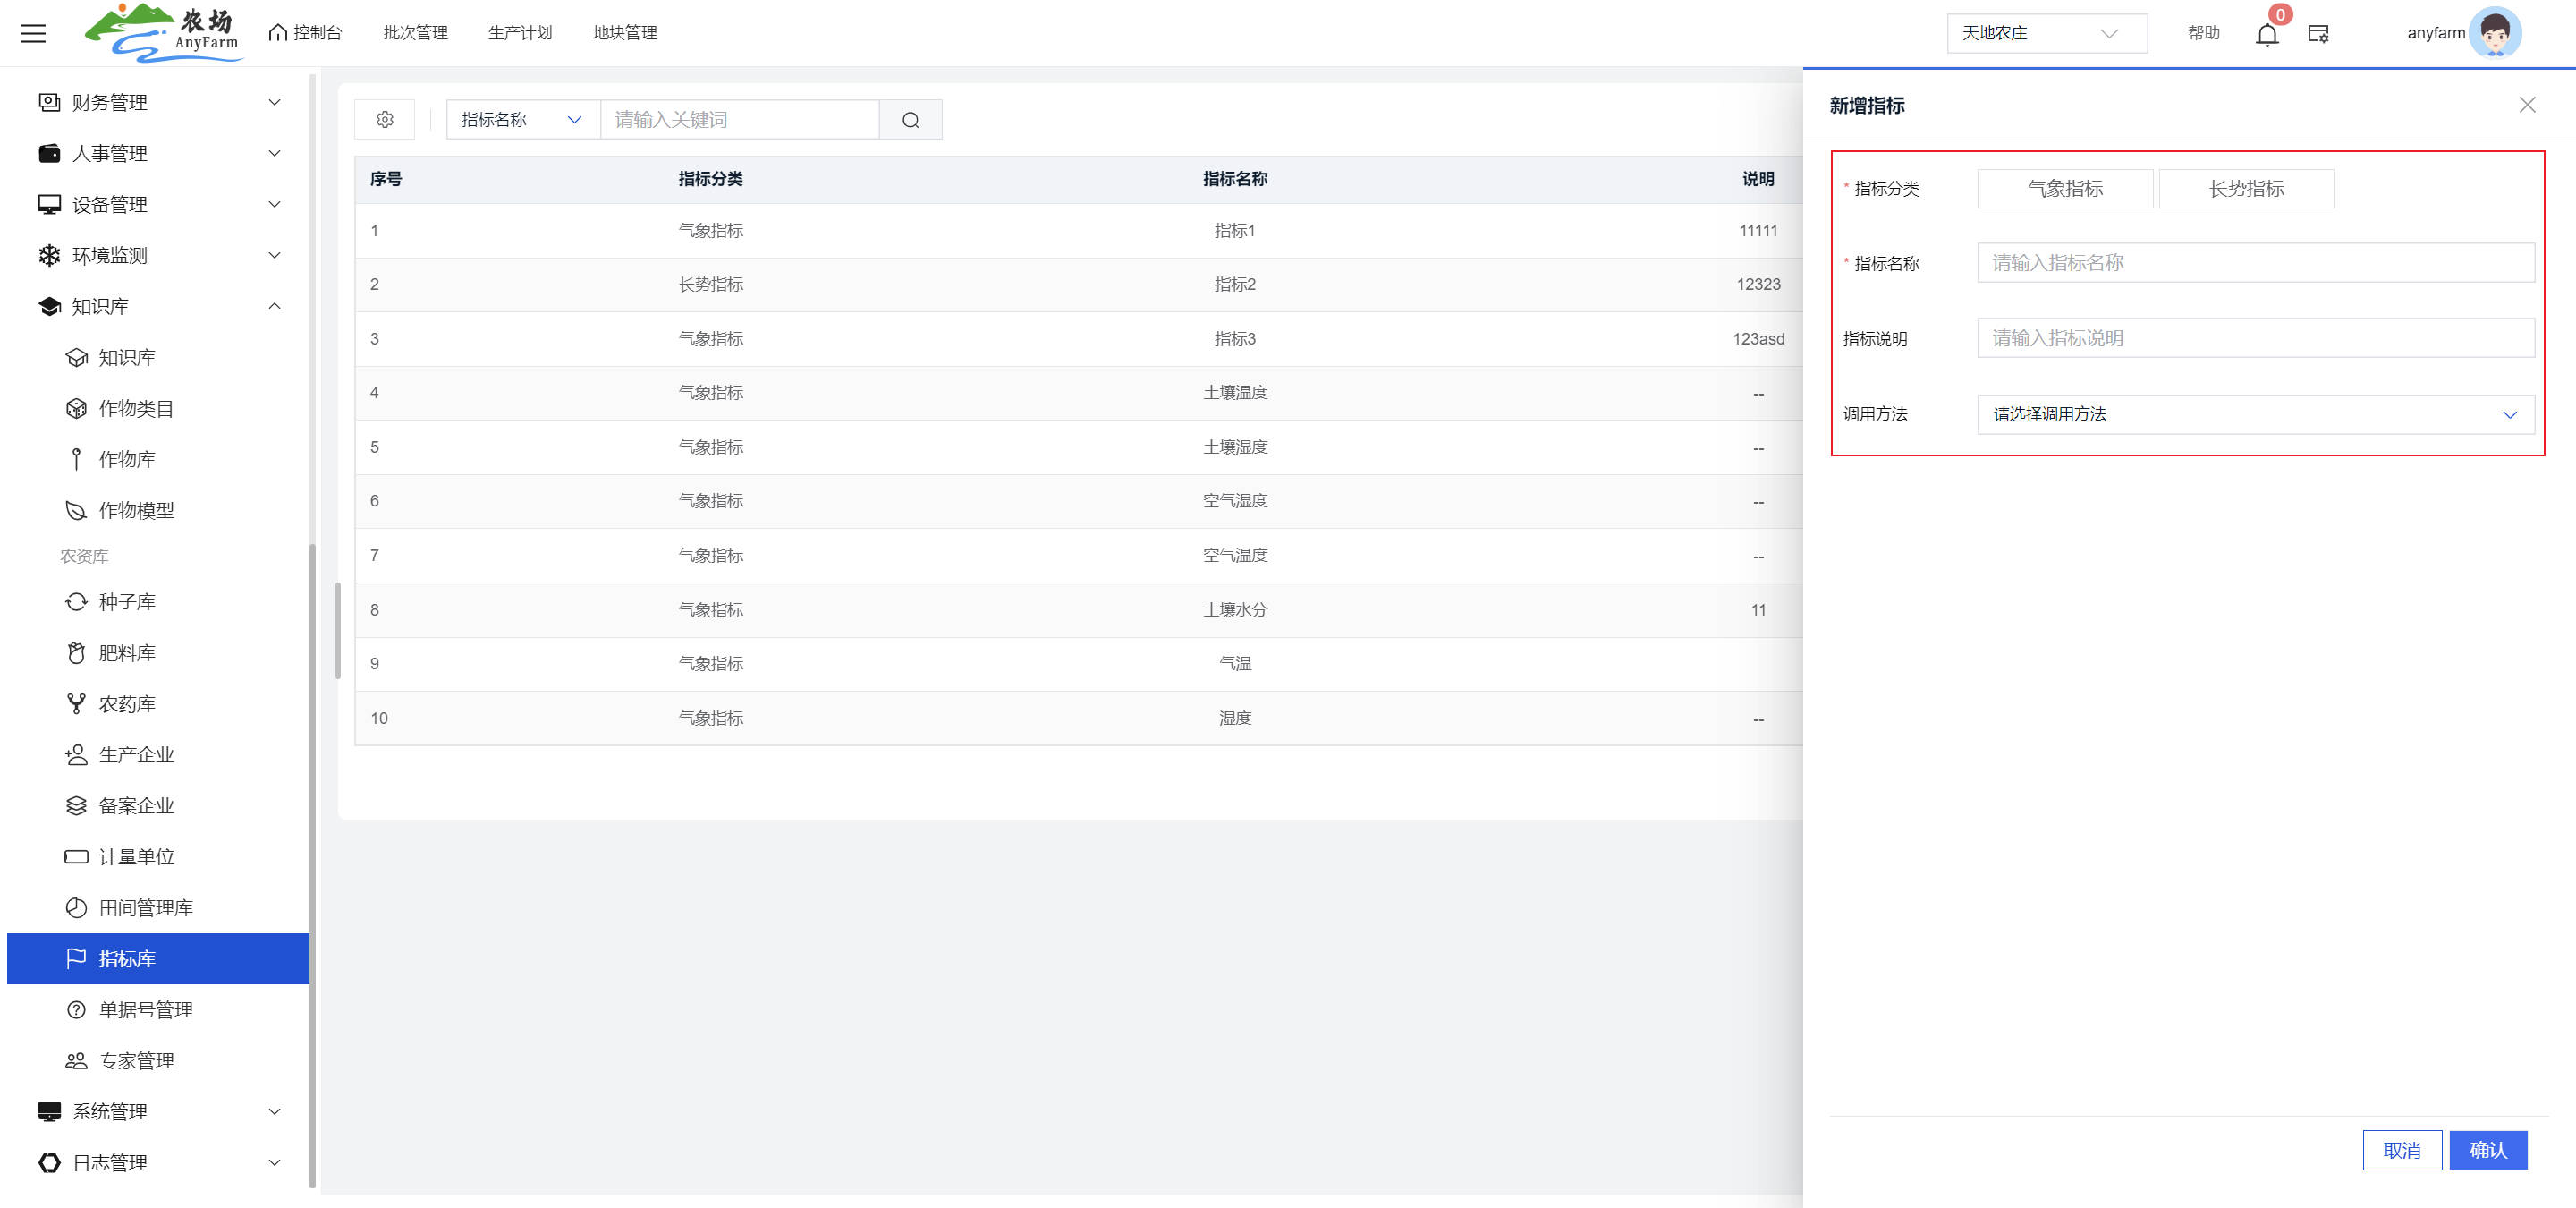
Task: Click the hamburger menu icon
Action: [33, 33]
